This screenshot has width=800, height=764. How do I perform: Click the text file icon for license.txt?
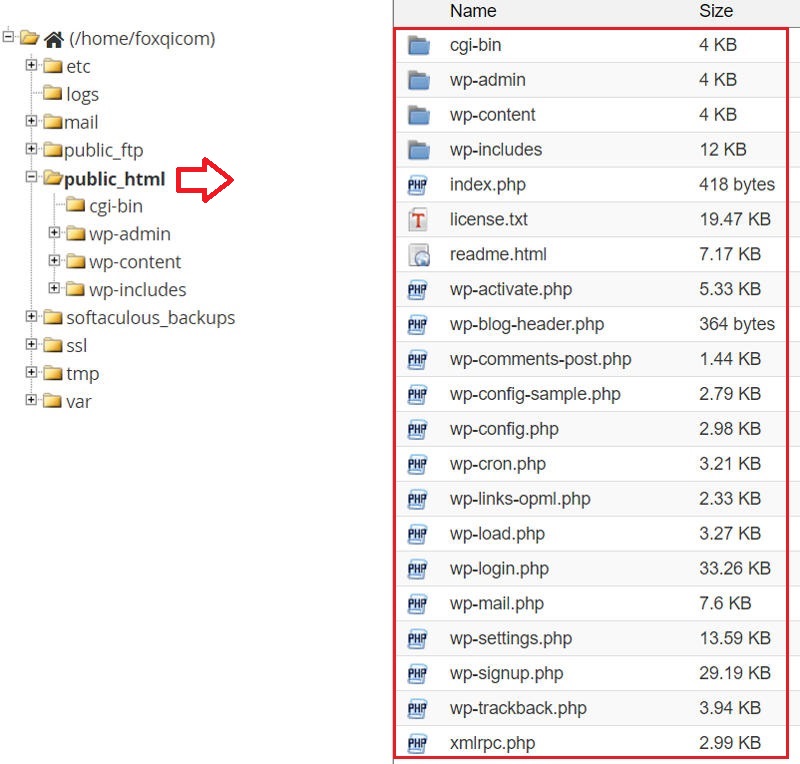417,219
